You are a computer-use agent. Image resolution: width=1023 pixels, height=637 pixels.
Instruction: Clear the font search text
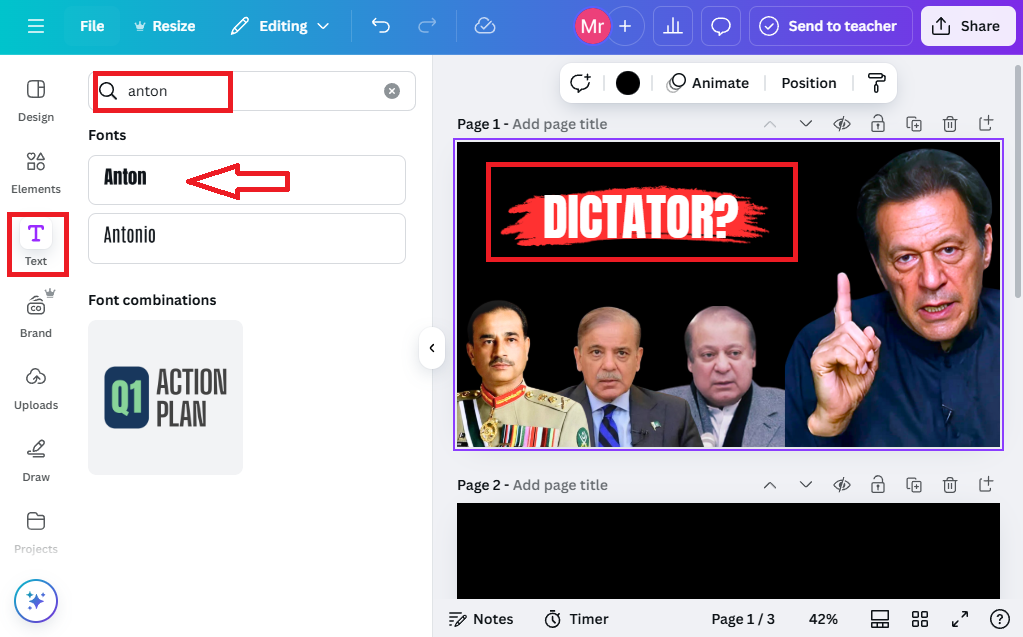(x=392, y=91)
